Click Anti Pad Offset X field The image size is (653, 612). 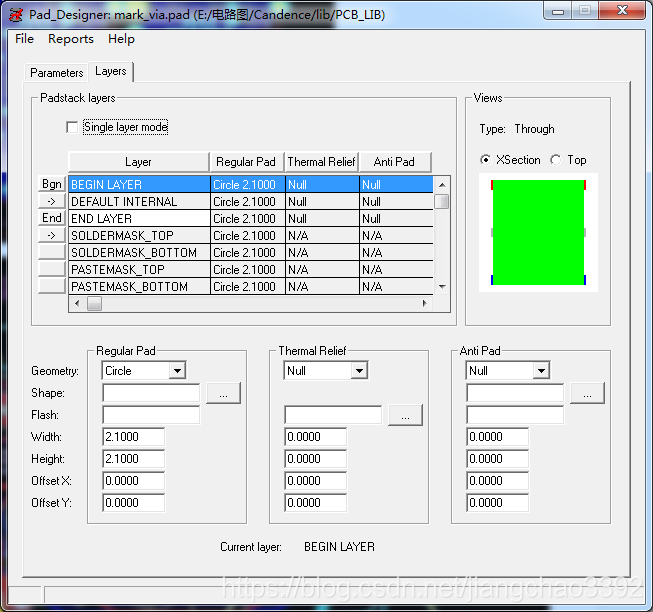pos(497,481)
